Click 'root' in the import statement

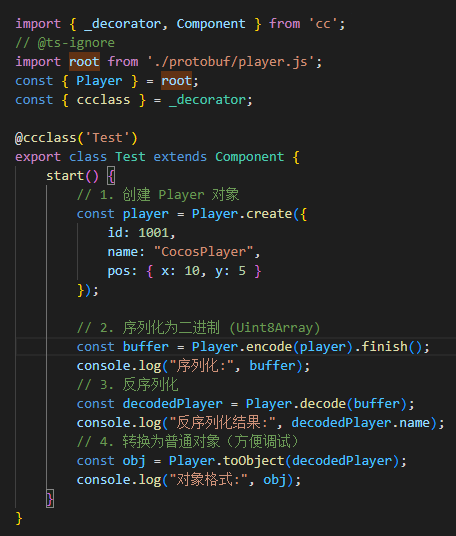(x=84, y=62)
